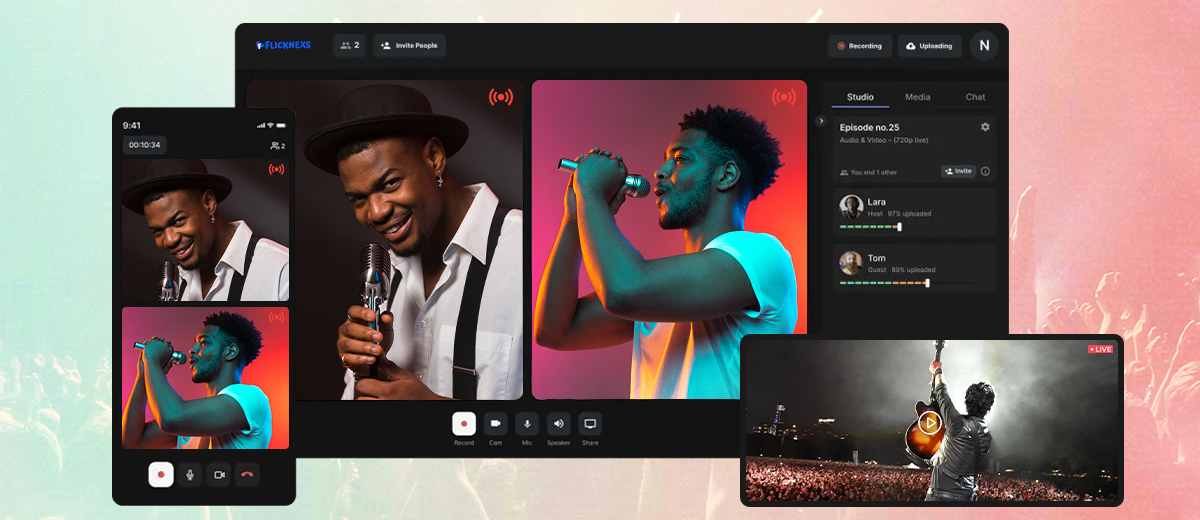Click Tom's upload progress bar handle
1200x520 pixels.
click(927, 283)
